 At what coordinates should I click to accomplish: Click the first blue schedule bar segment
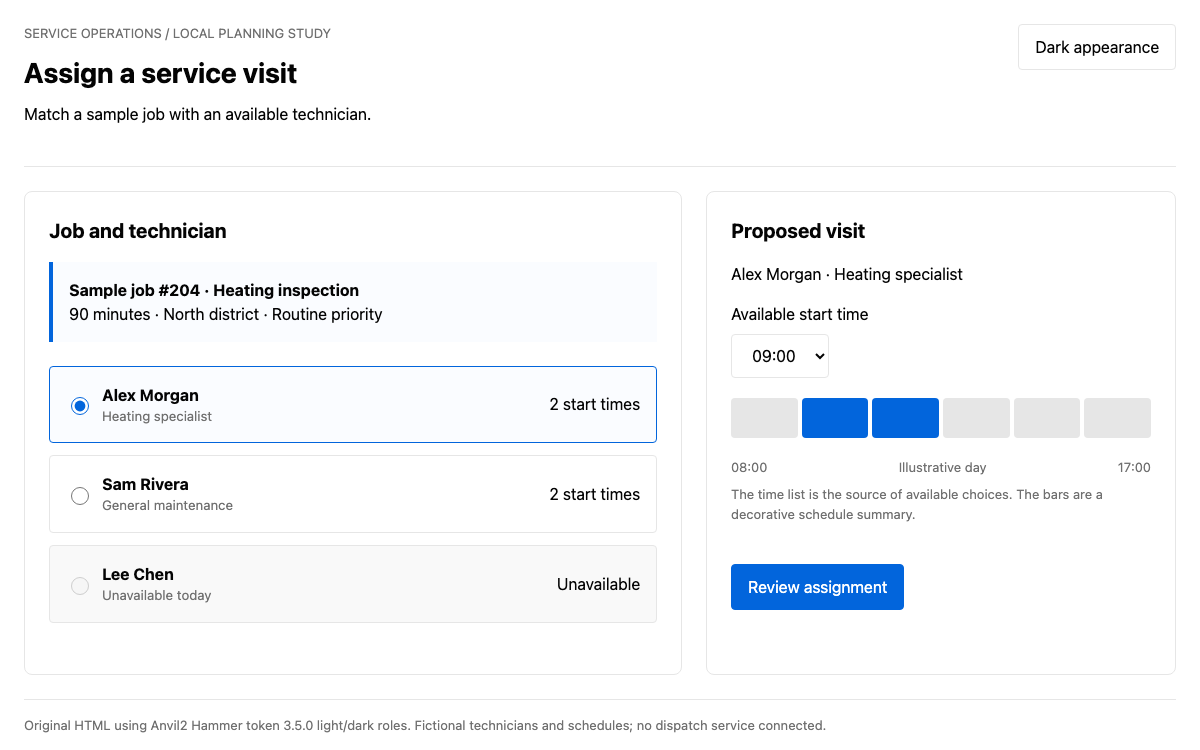point(835,418)
